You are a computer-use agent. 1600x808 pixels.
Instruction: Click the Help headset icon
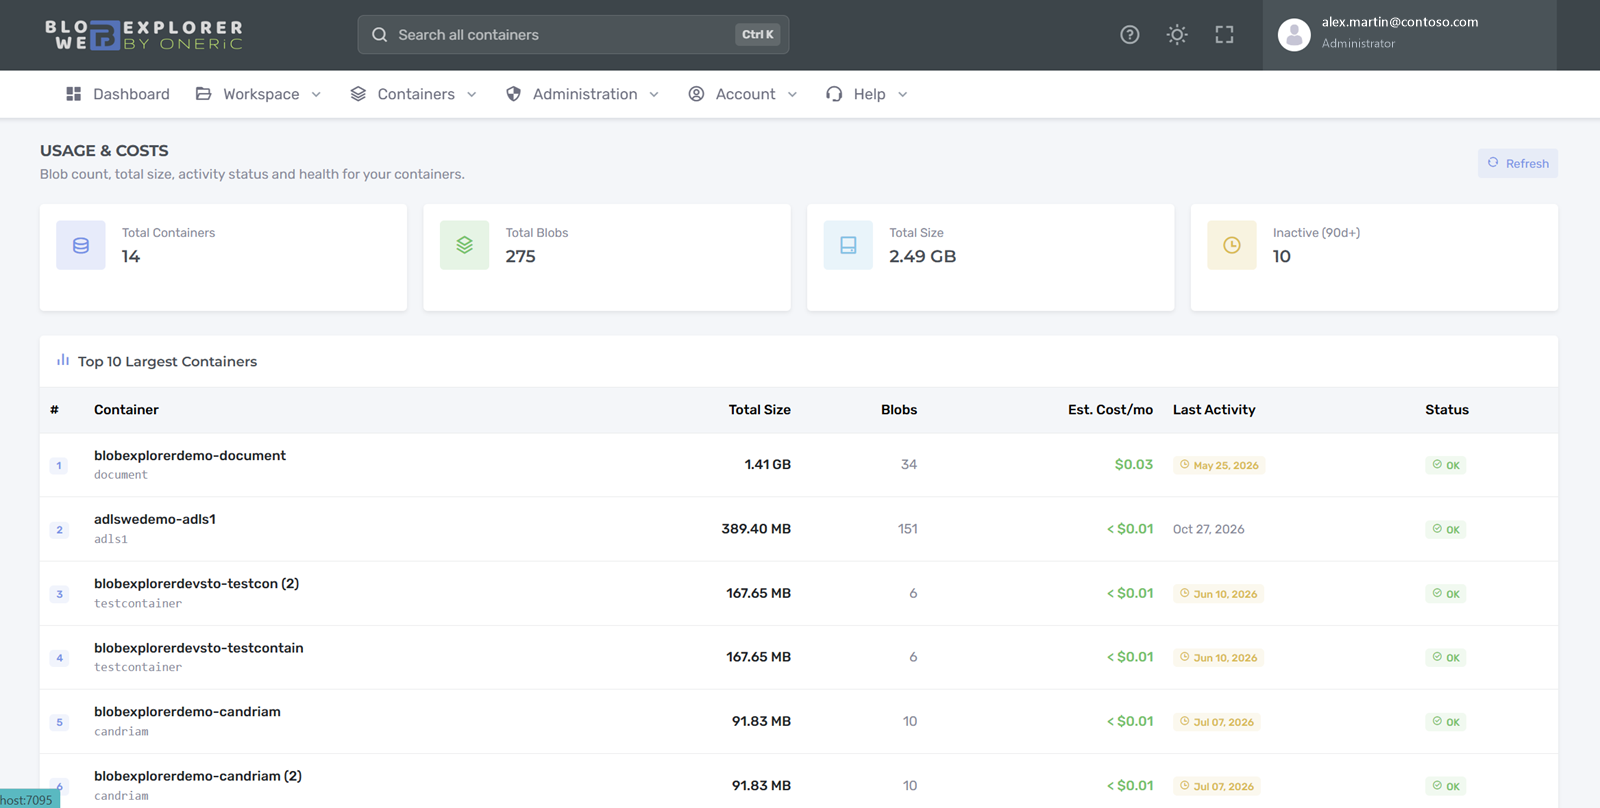click(x=834, y=94)
